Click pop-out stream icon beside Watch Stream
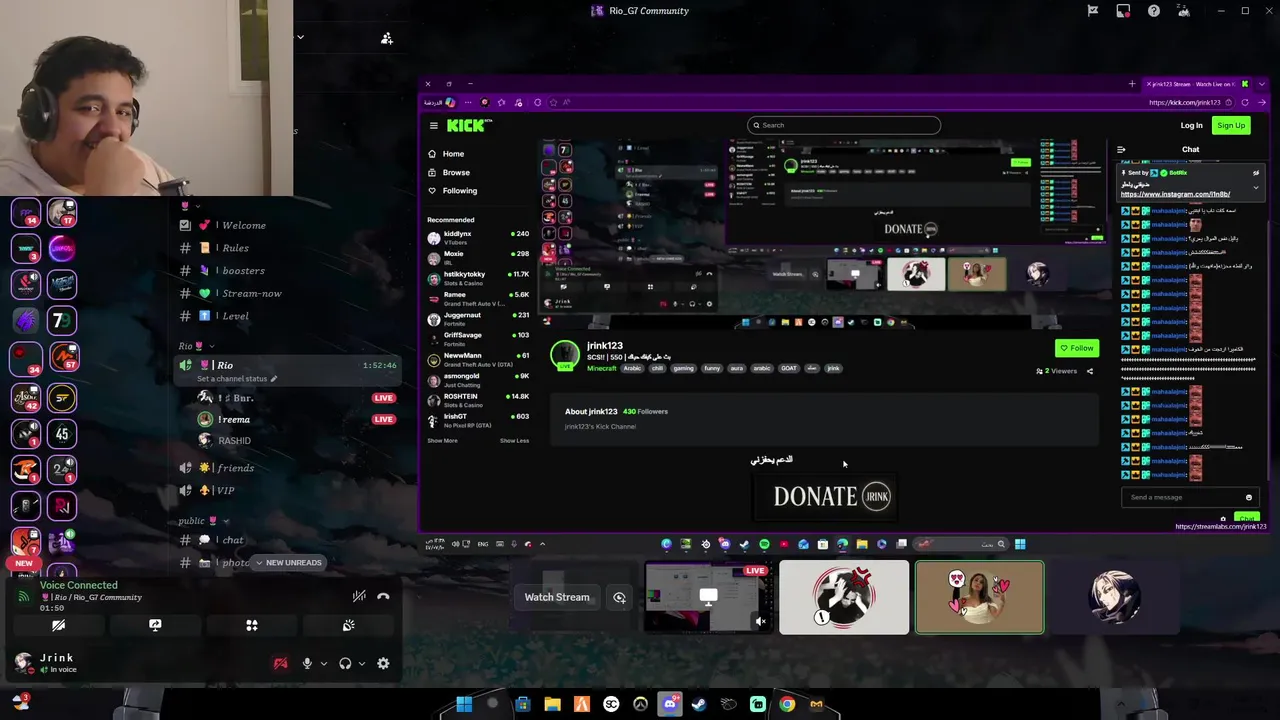 tap(619, 597)
